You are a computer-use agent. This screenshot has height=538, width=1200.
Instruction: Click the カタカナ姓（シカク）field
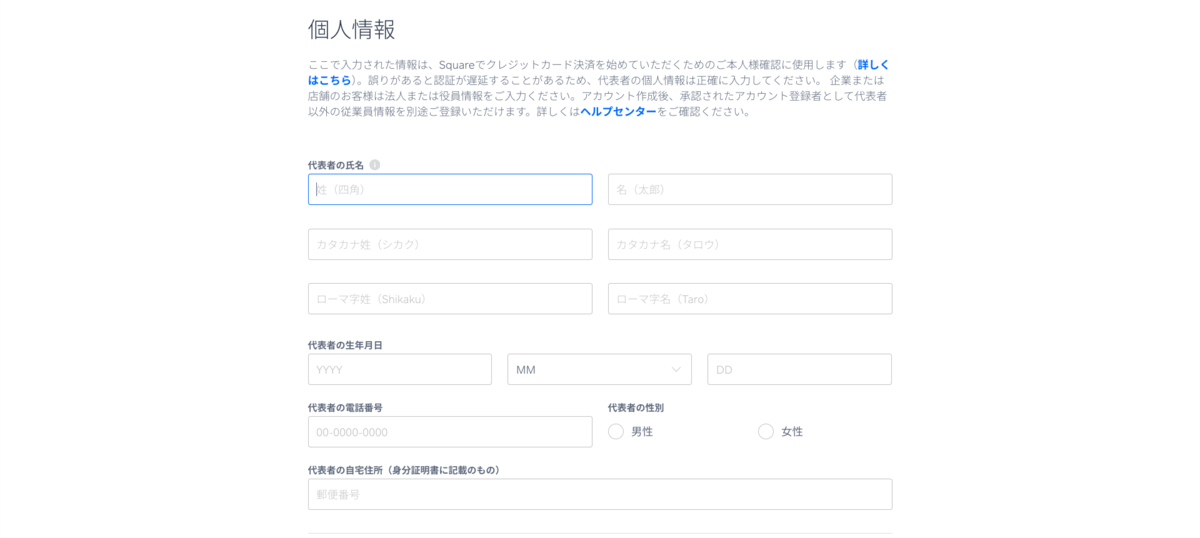coord(450,244)
